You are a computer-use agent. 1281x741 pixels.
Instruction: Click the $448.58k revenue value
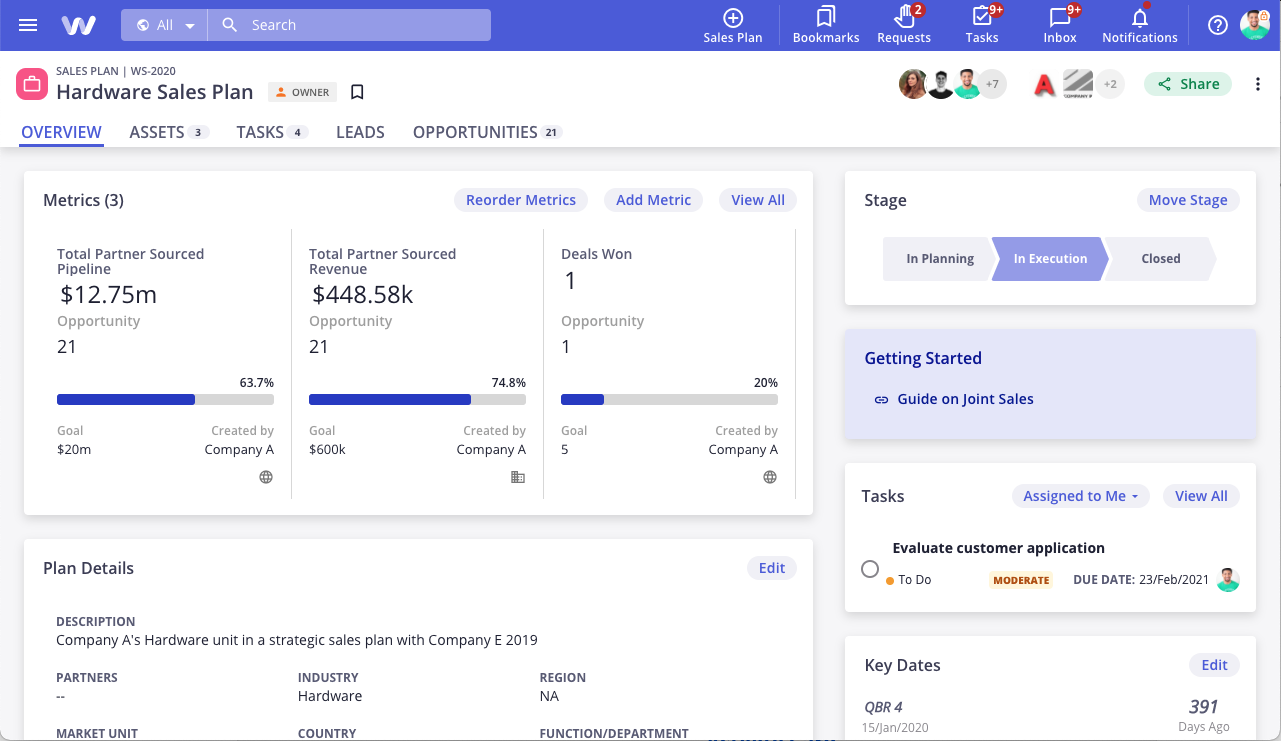(x=363, y=295)
